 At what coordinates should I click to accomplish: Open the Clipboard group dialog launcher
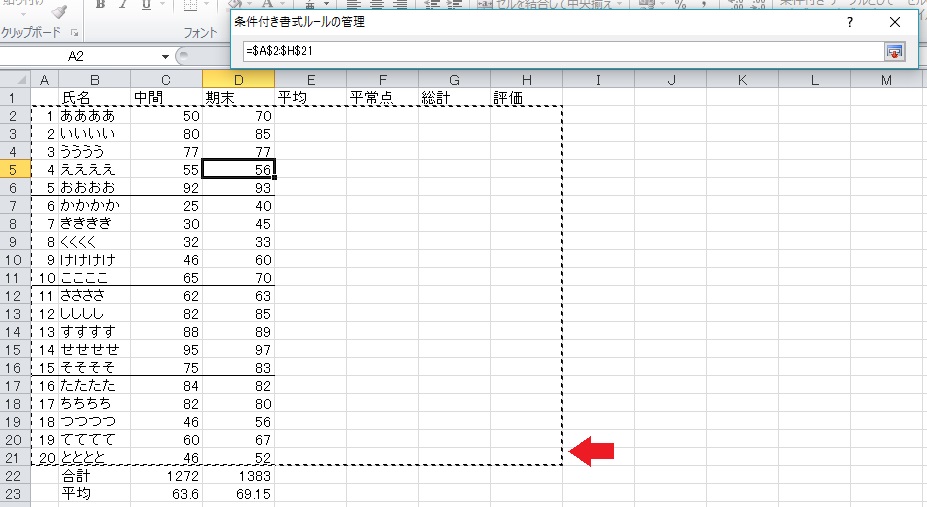(74, 33)
